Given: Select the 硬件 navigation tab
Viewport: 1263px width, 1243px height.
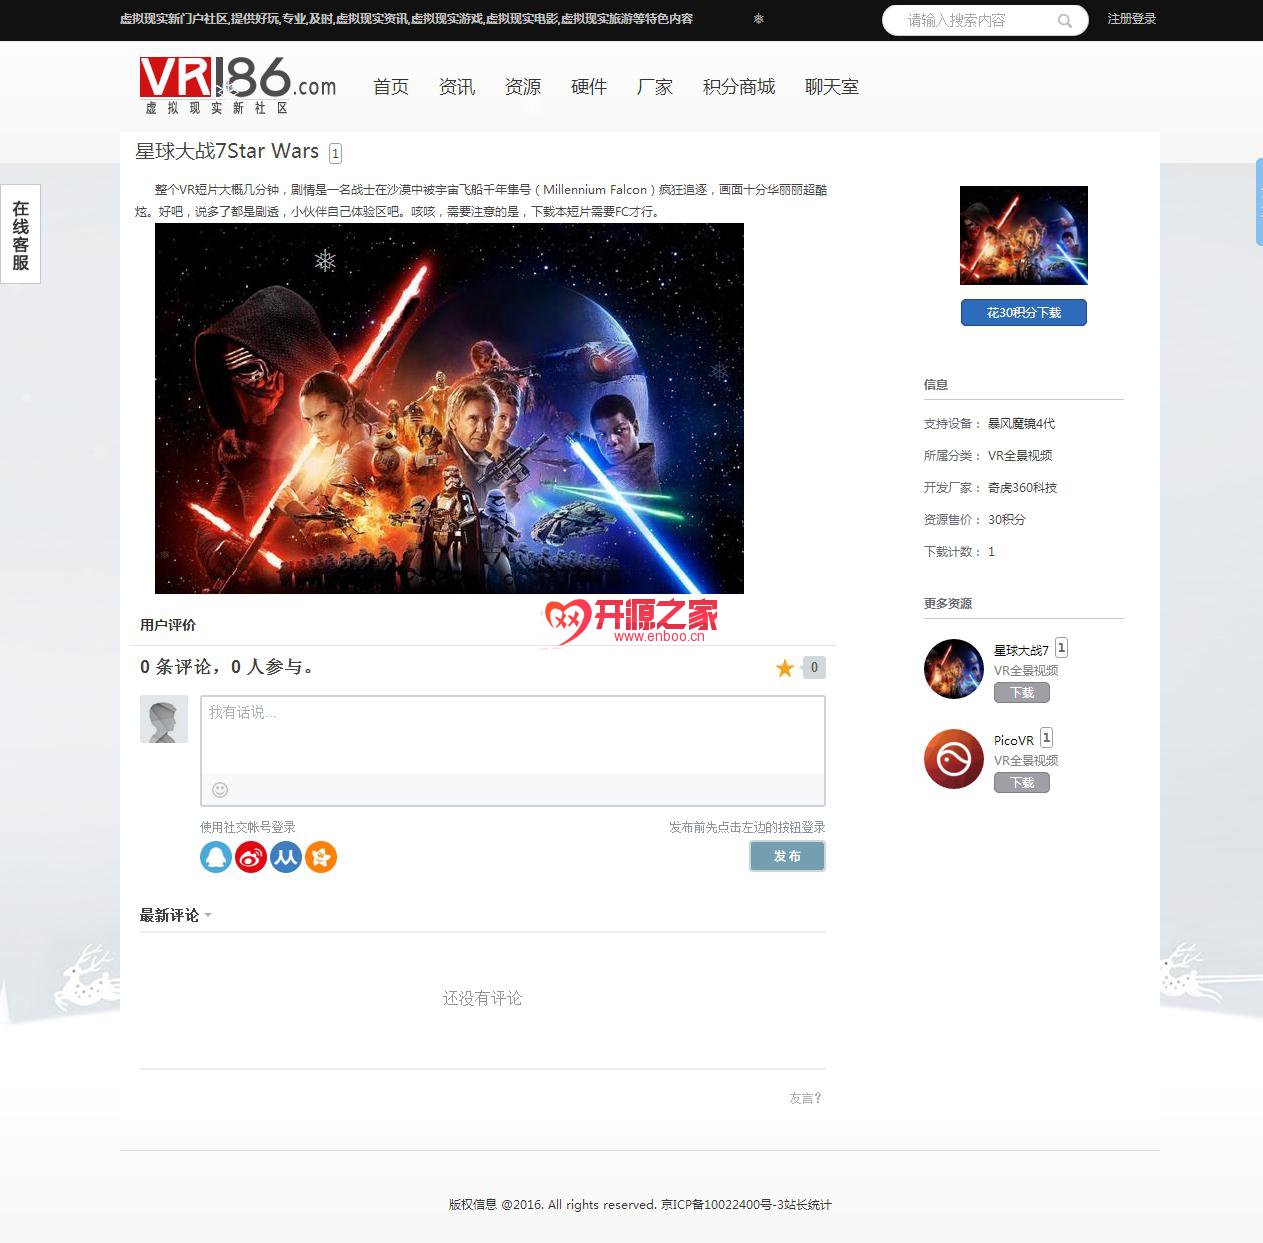Looking at the screenshot, I should click(589, 87).
